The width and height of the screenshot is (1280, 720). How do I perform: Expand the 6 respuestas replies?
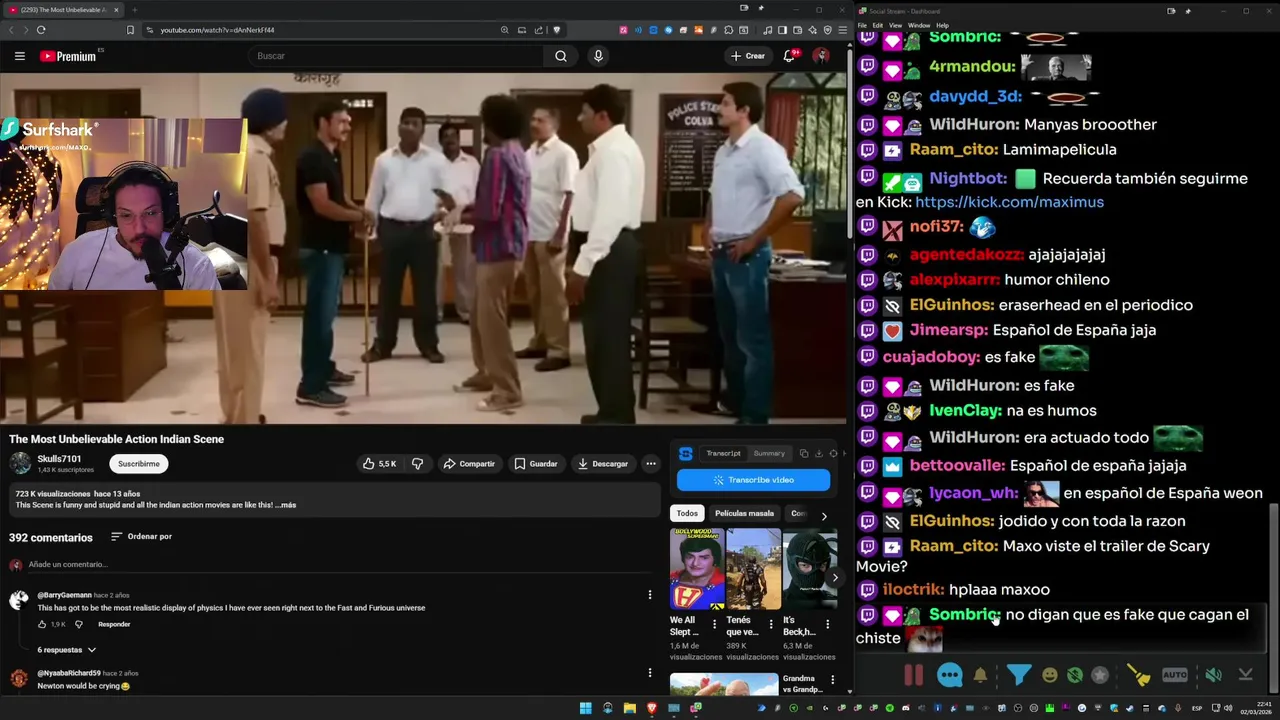(67, 650)
